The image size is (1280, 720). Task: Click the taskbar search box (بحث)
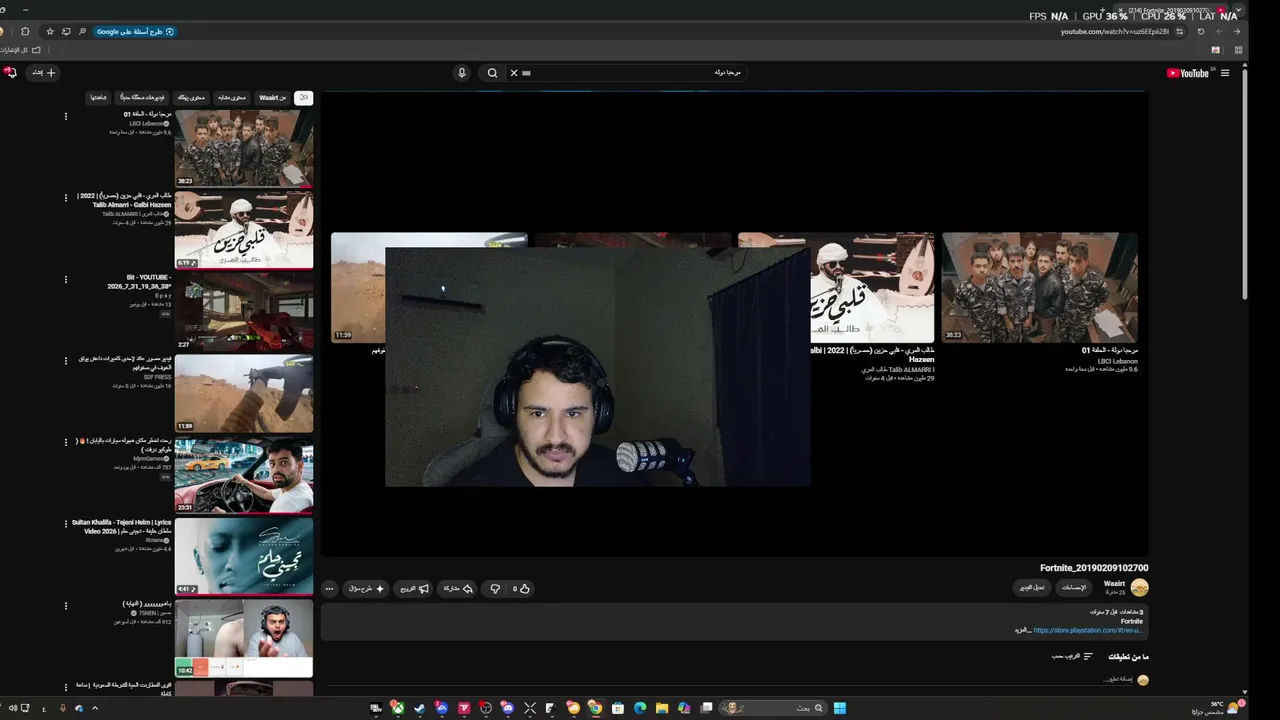772,708
